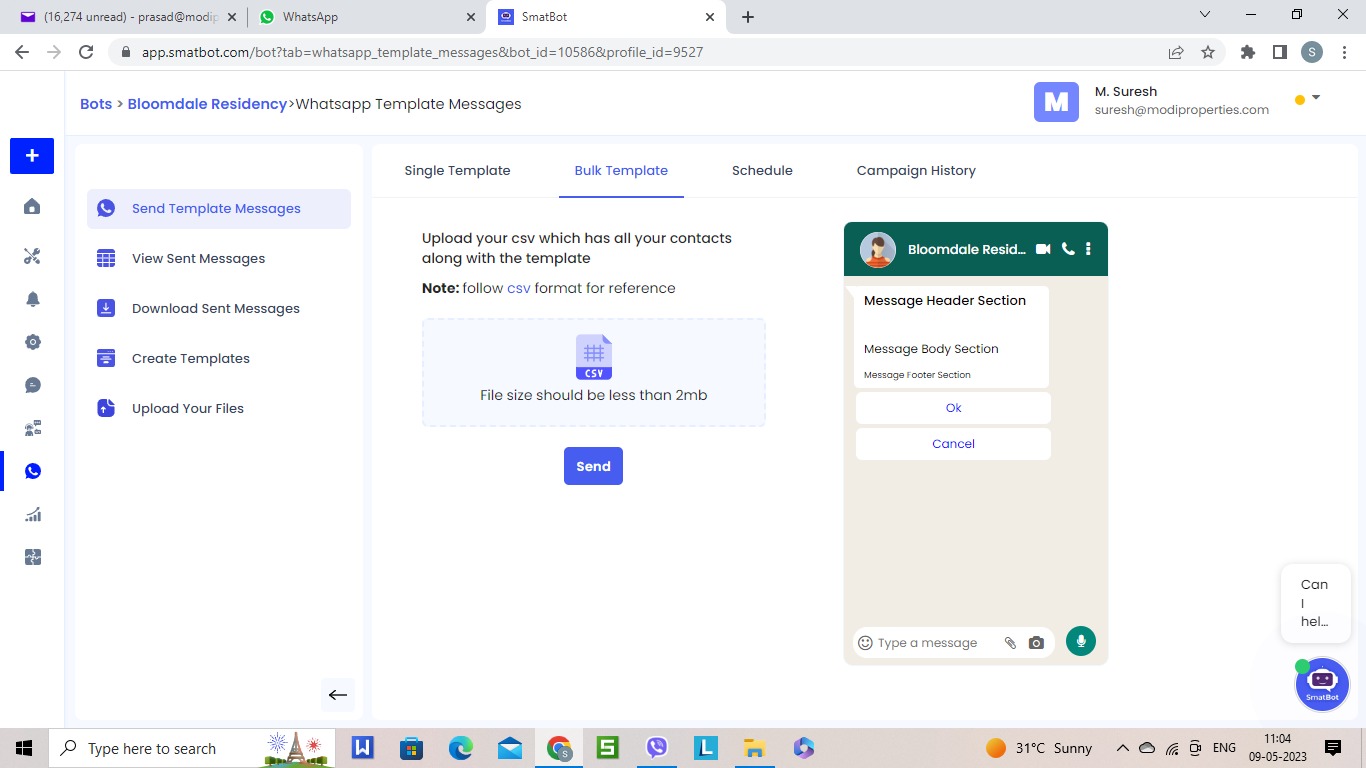Open the three-dot menu in WhatsApp preview
Screen dimensions: 1366x768
click(1088, 249)
